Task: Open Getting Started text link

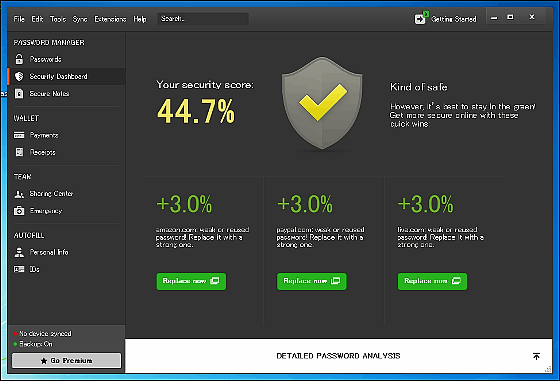Action: point(454,19)
